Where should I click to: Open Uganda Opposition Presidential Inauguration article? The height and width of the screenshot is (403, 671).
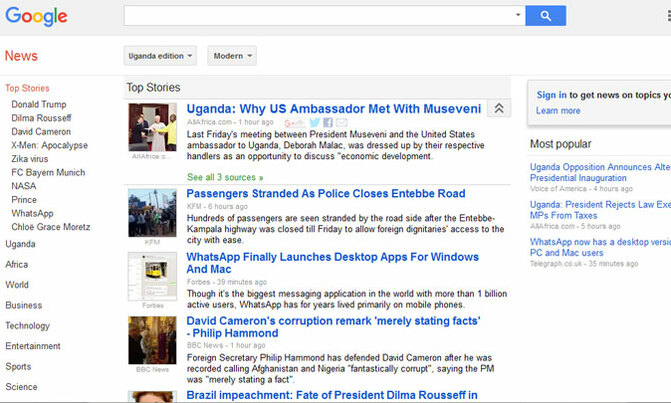pos(600,172)
